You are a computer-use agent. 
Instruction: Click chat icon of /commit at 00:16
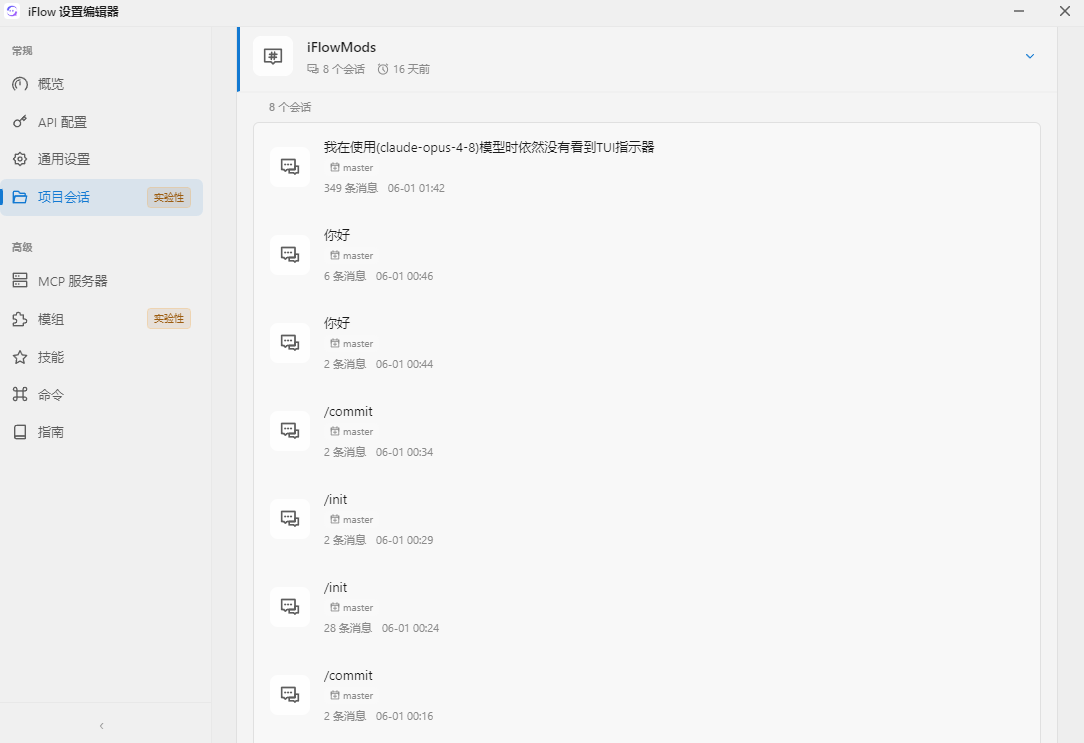[x=290, y=695]
